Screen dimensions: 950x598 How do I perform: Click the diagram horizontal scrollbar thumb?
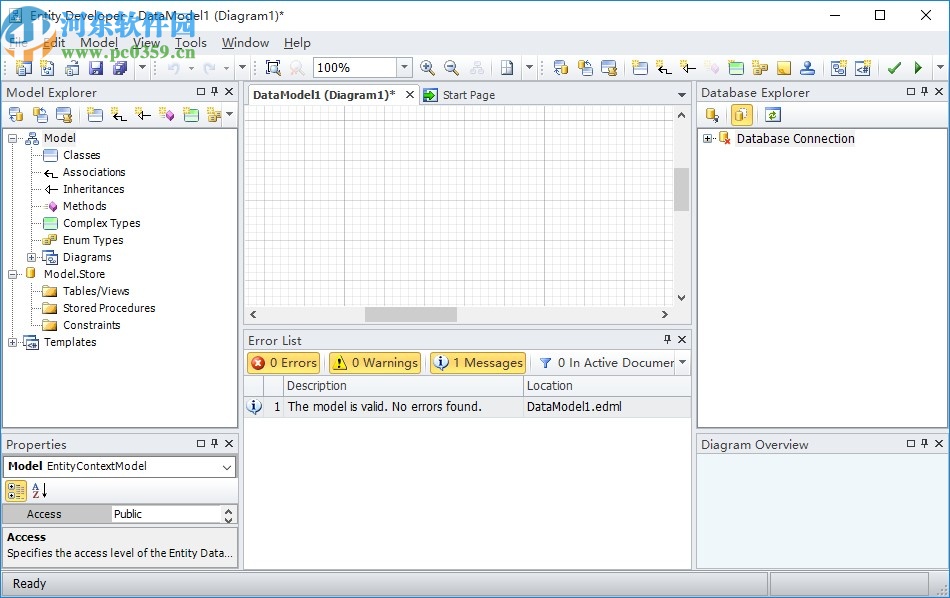coord(411,314)
